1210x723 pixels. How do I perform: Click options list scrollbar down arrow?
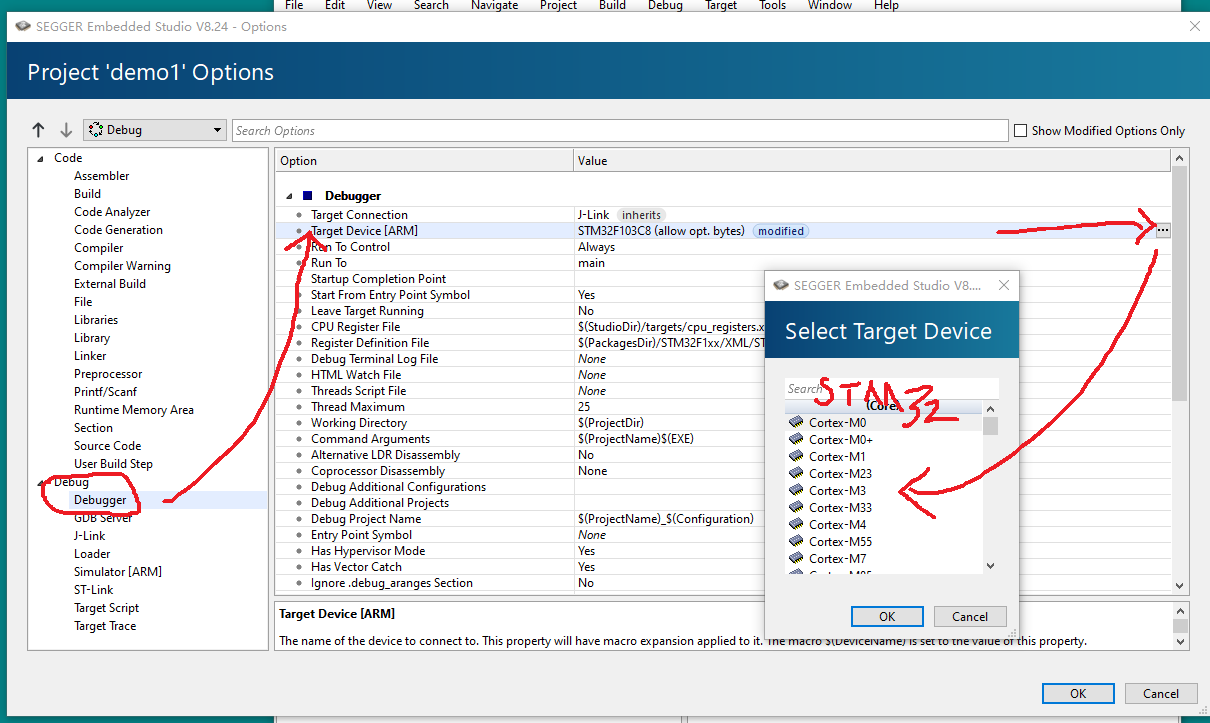click(1180, 586)
